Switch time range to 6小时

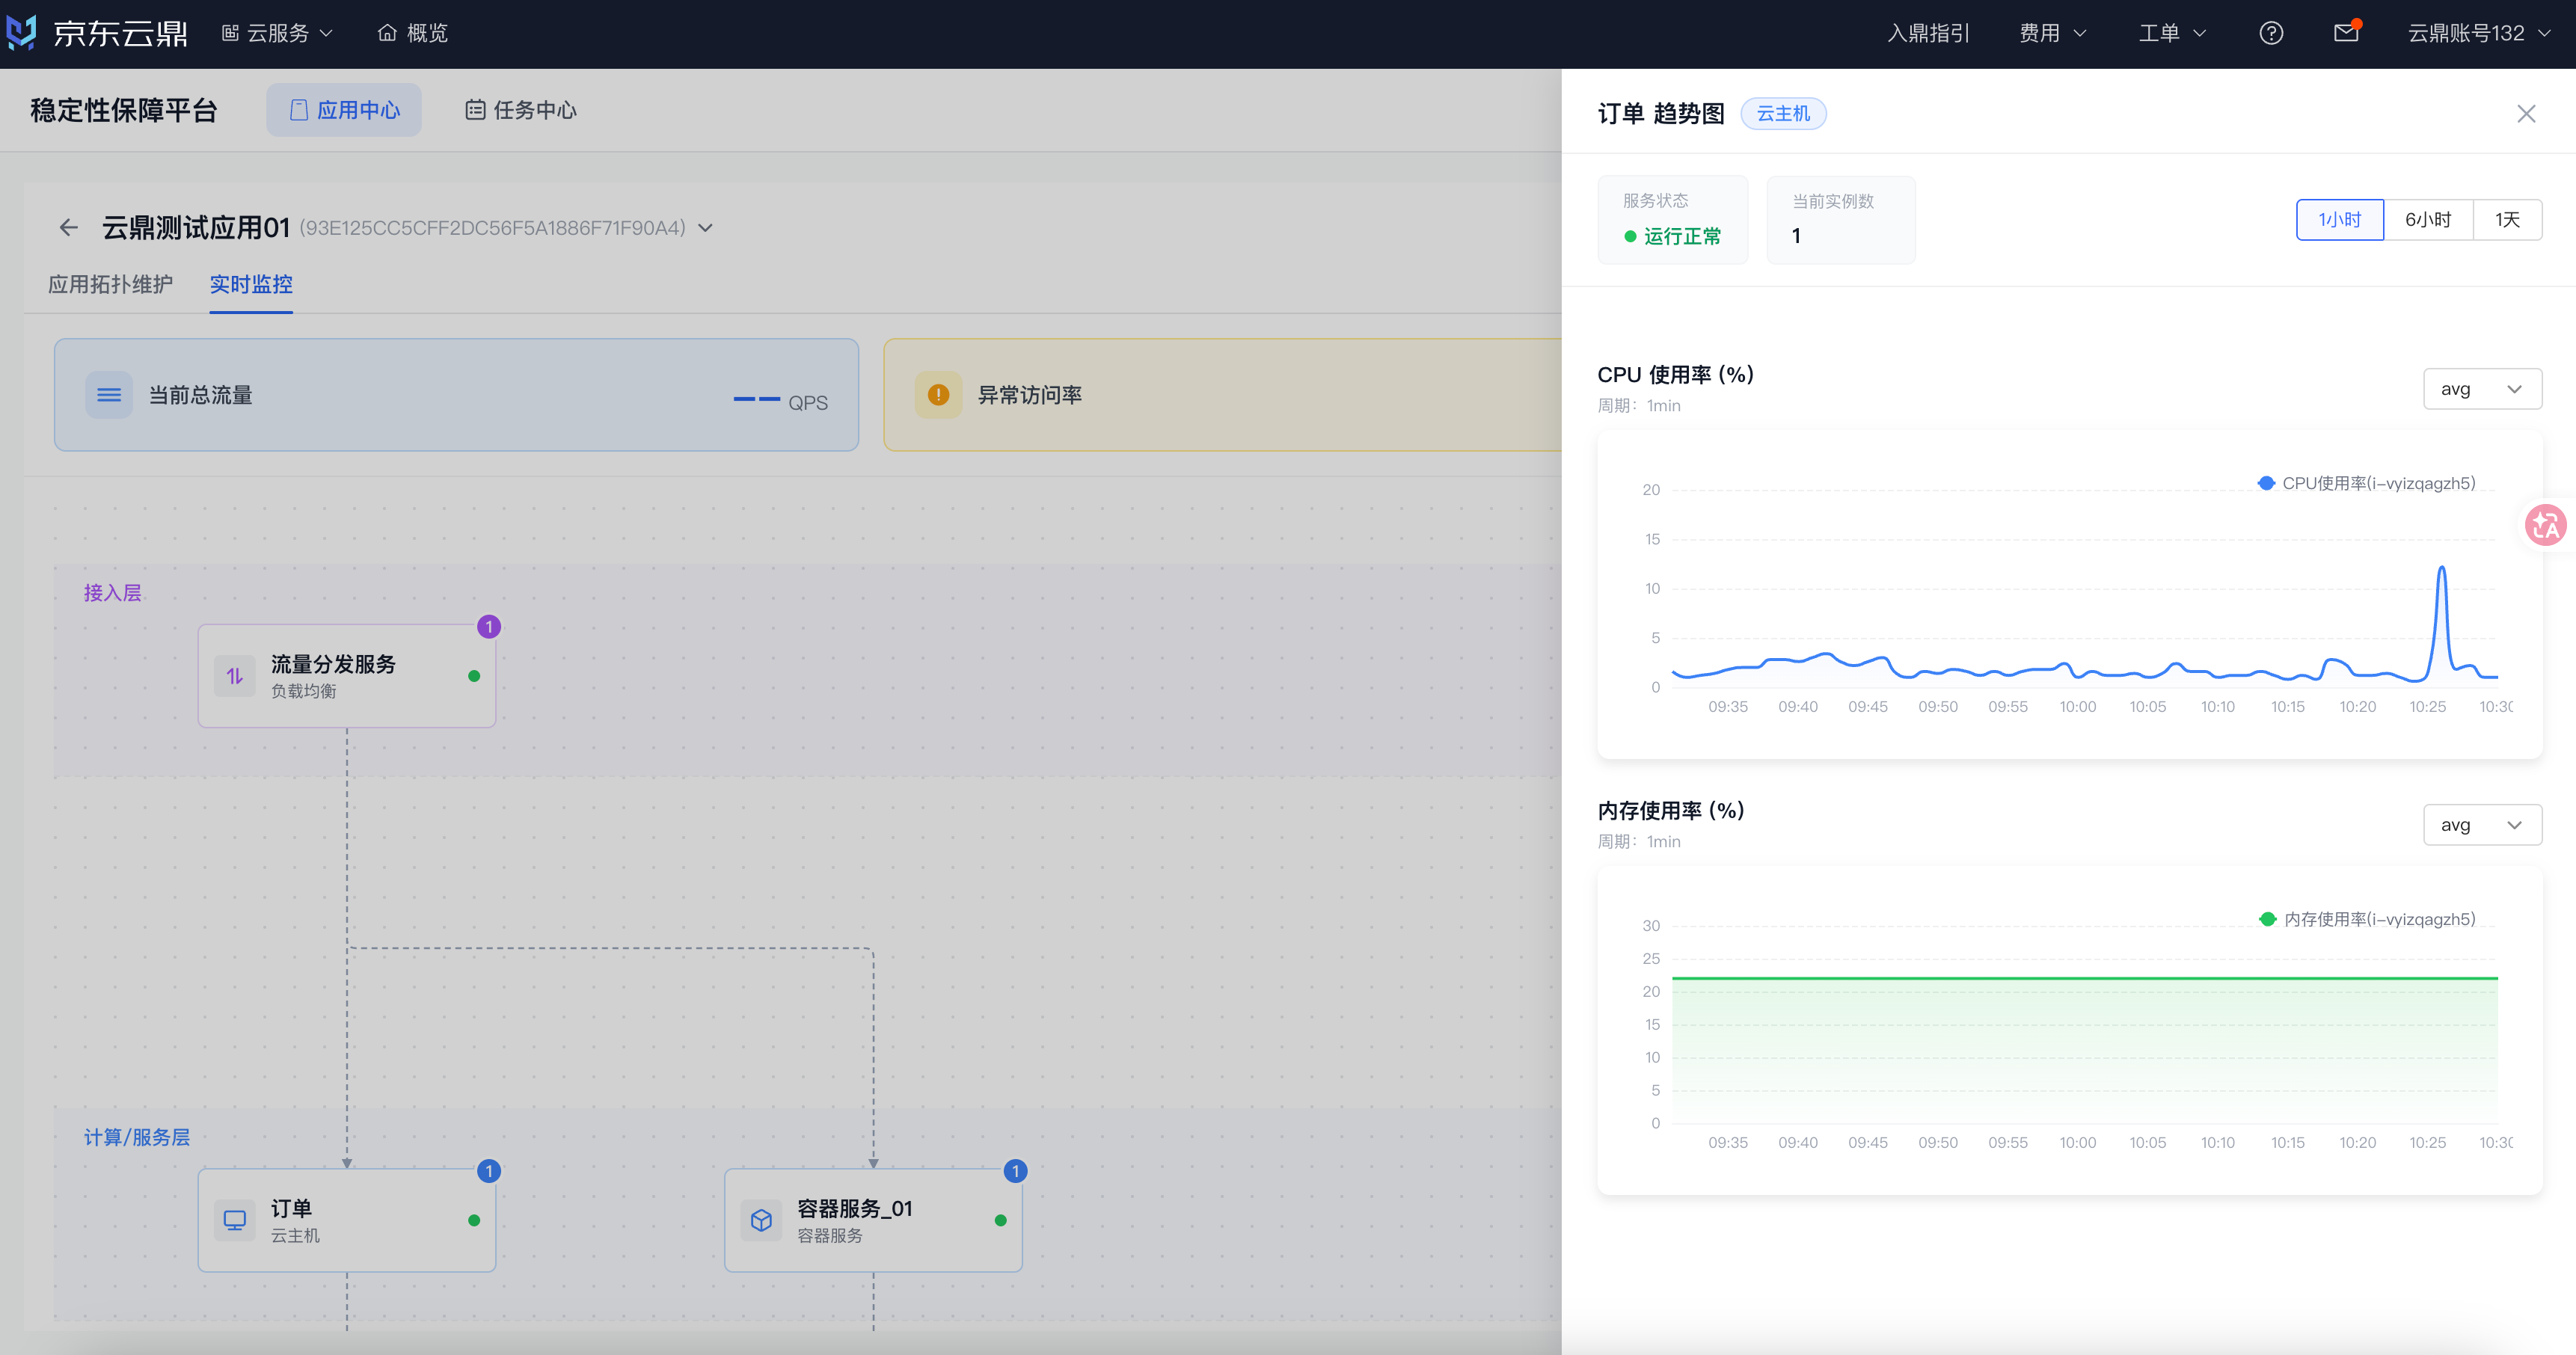[x=2428, y=220]
